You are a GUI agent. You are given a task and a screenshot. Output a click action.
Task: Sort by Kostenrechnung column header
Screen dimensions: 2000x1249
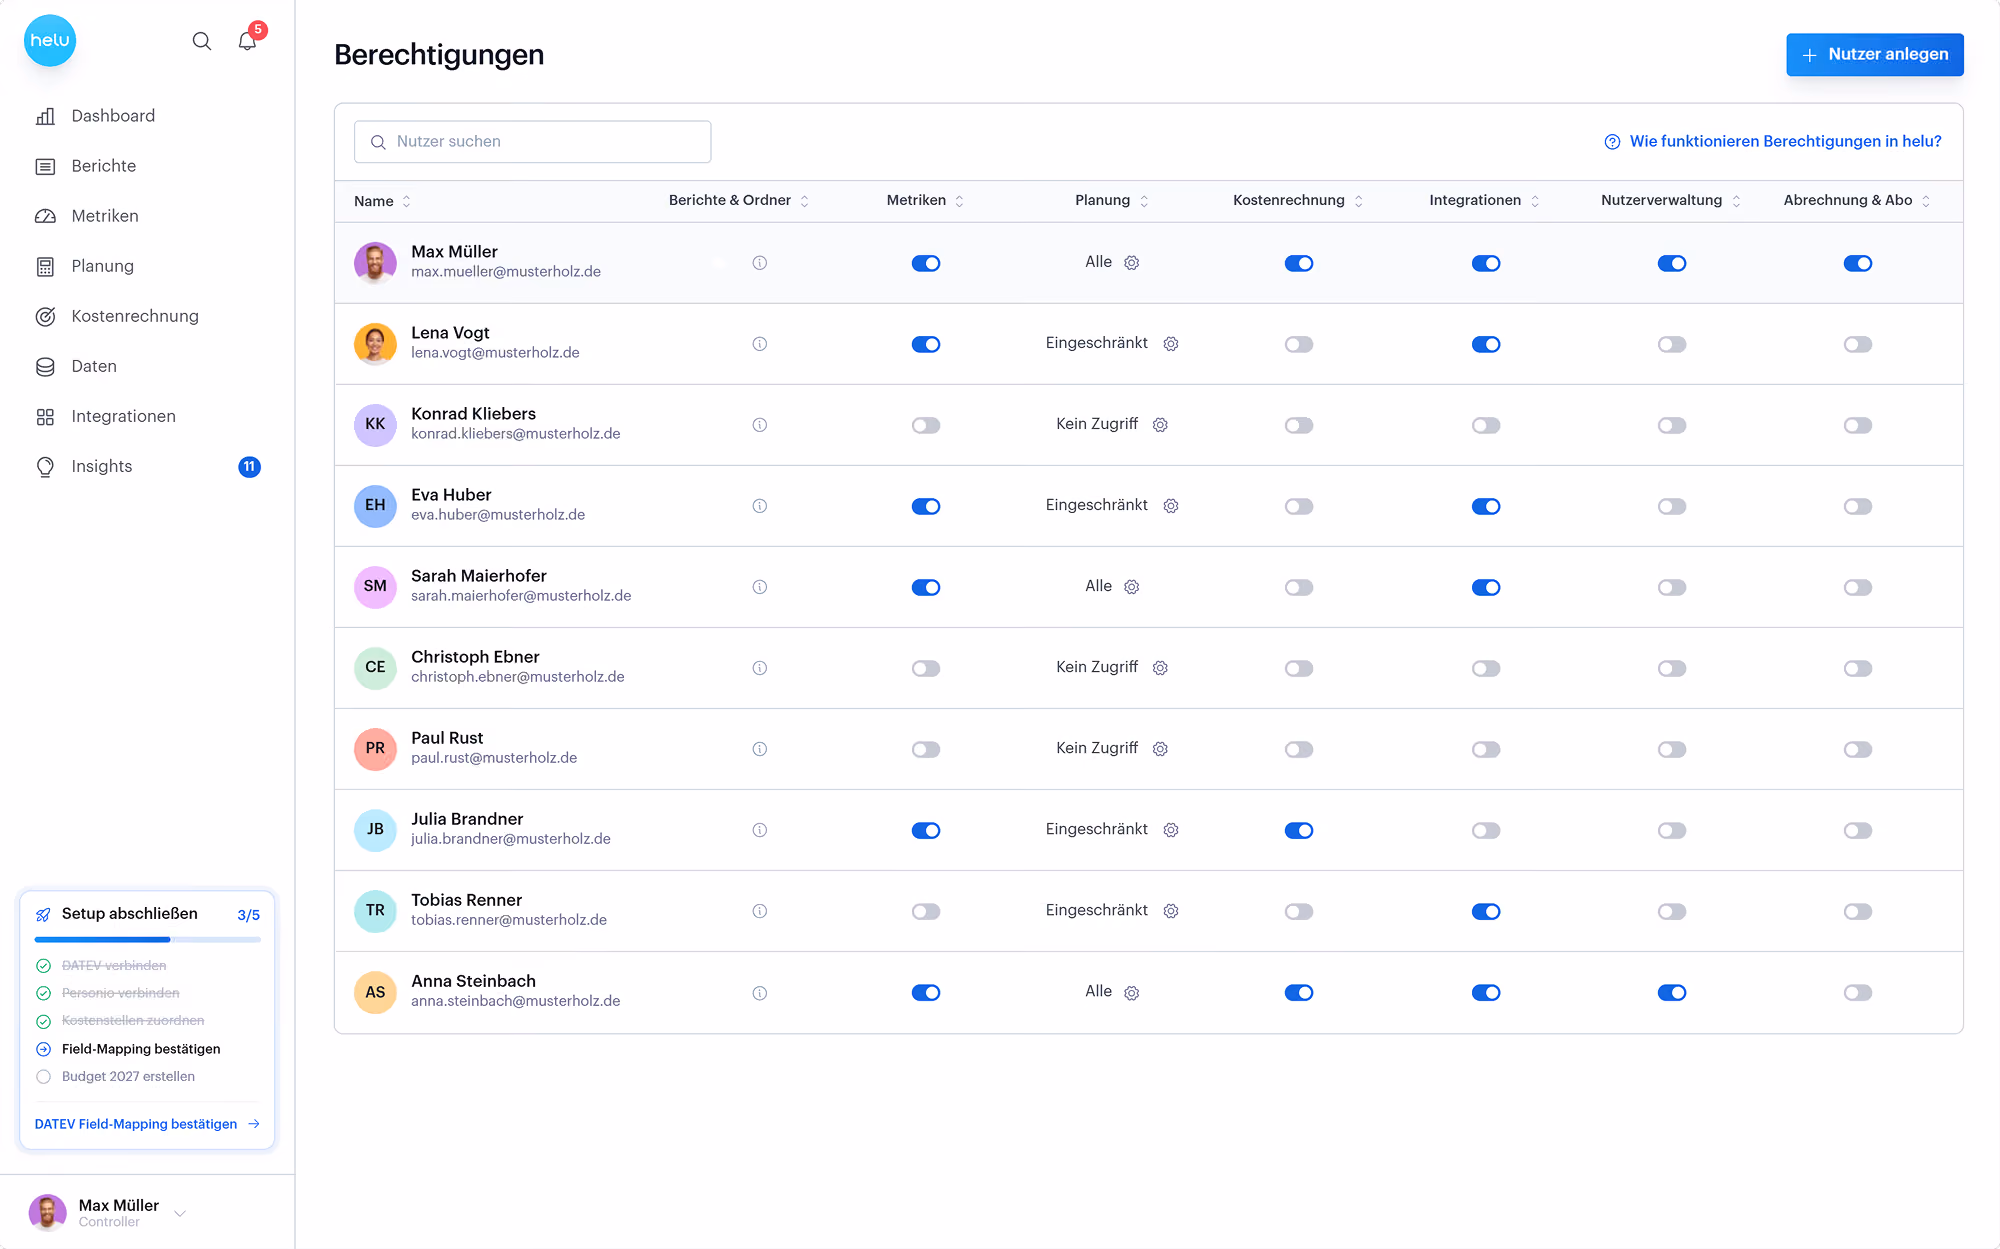(1298, 200)
